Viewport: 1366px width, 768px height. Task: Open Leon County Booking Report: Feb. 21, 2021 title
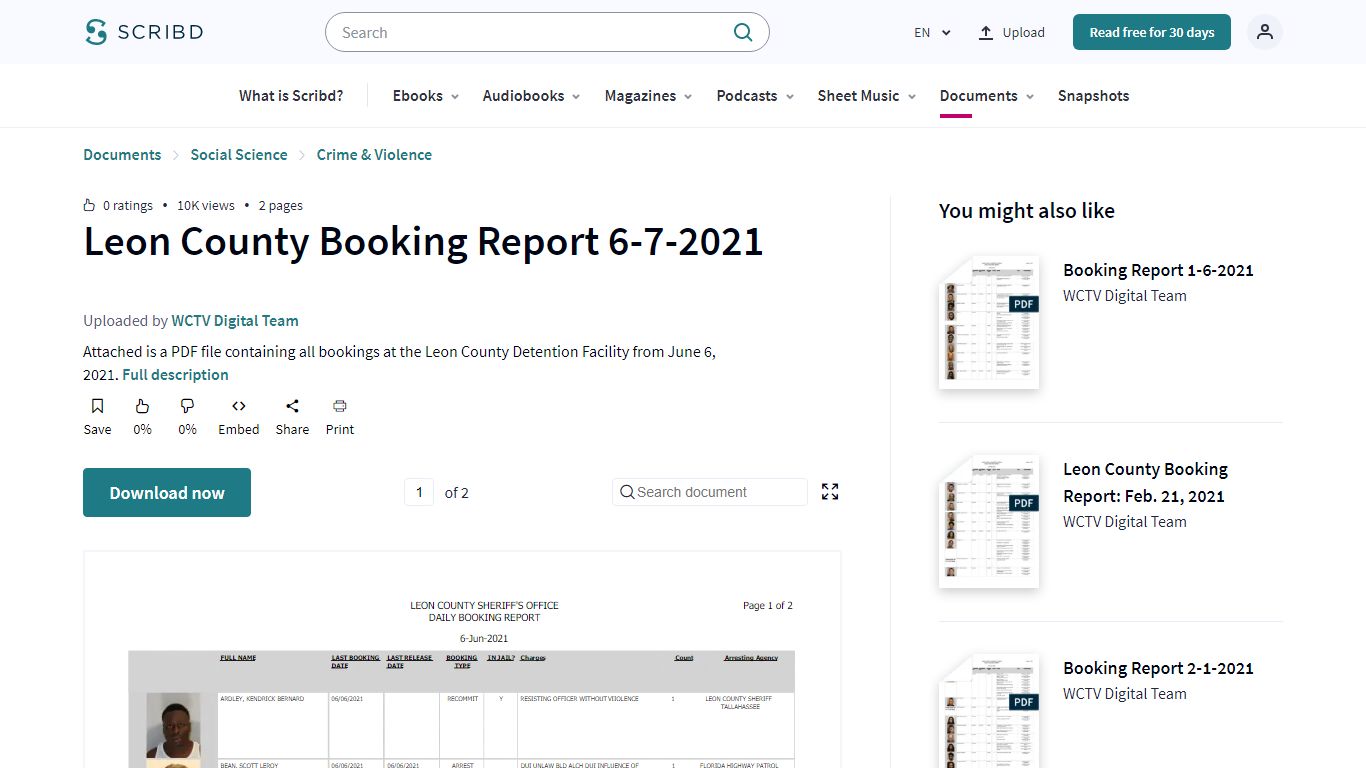click(x=1145, y=482)
